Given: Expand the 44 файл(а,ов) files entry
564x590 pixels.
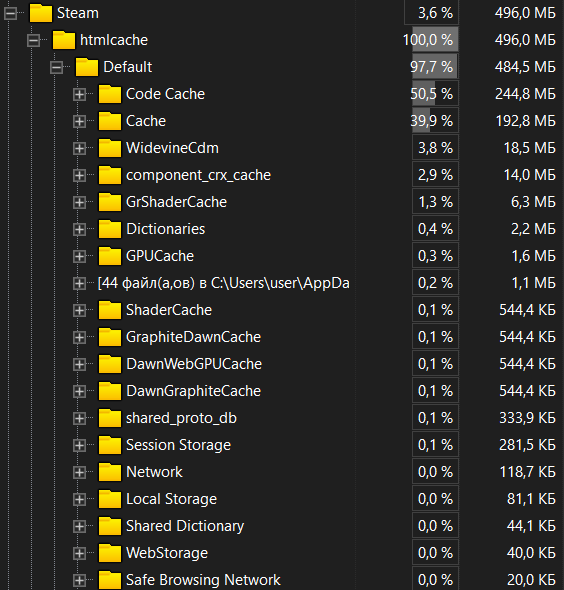Looking at the screenshot, I should point(79,283).
